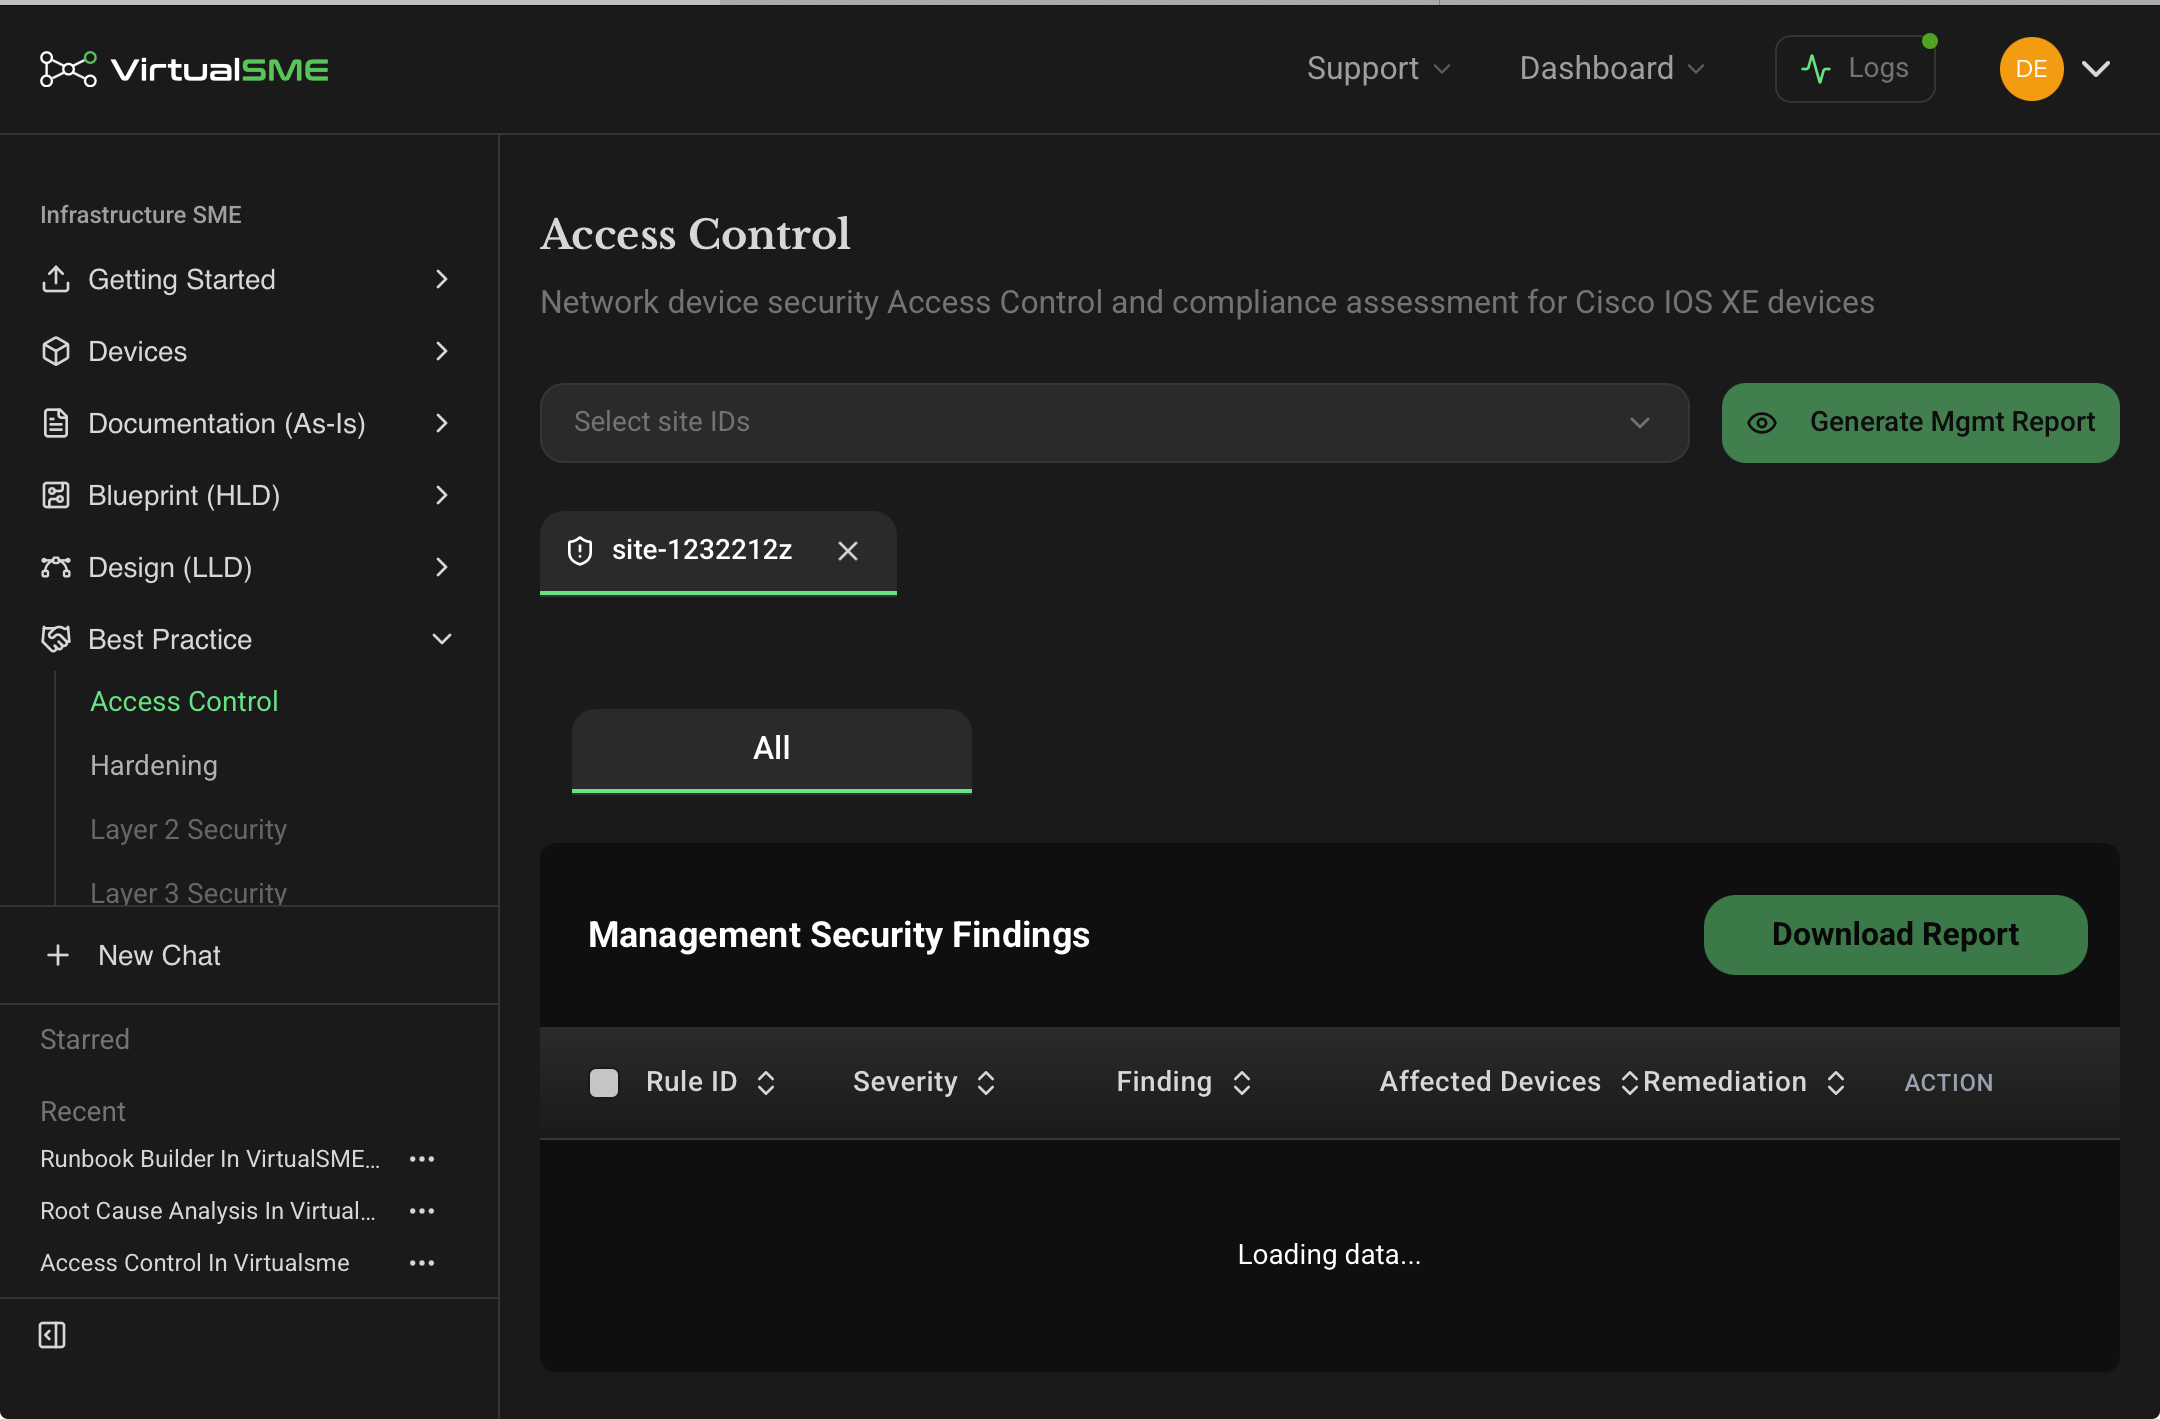Image resolution: width=2160 pixels, height=1419 pixels.
Task: Collapse the Best Practice section
Action: [442, 639]
